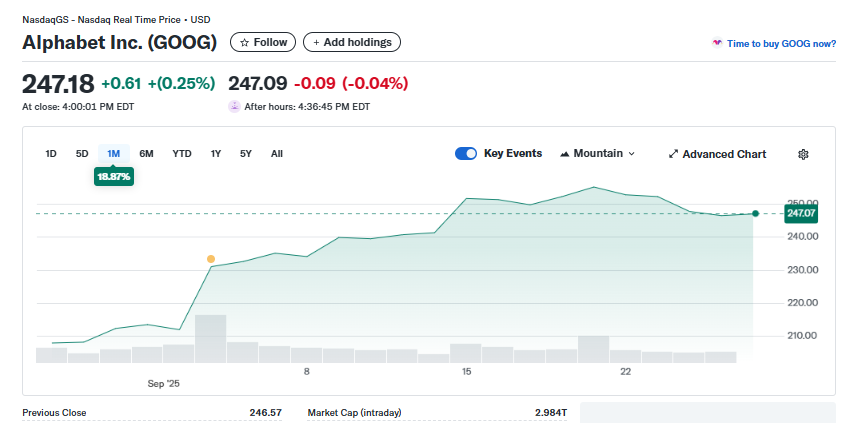Click the -0.09 (-0.04%) after hours change

(x=351, y=84)
